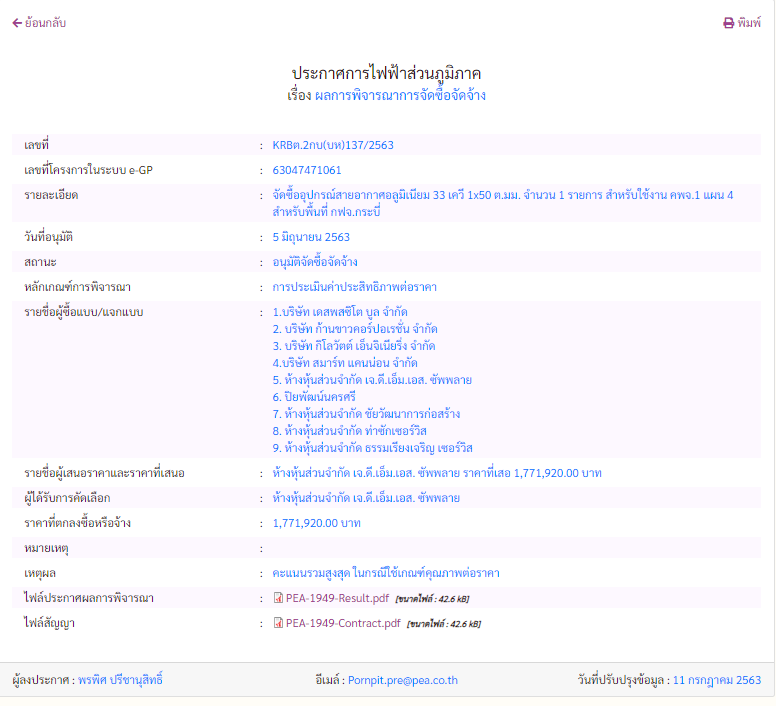Screen dimensions: 776x706
Task: Click the subtitle ผลการพิจารณาการจัดซื้อจัดจ้าง
Action: 400,96
